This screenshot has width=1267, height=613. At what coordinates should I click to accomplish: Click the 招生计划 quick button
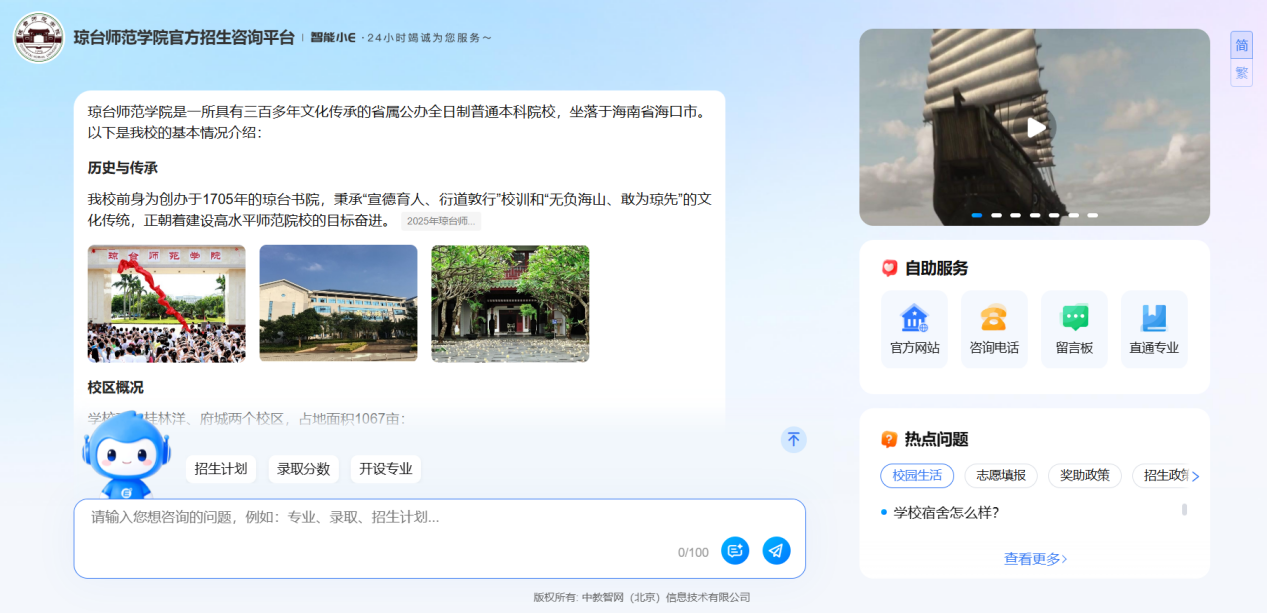click(x=221, y=469)
